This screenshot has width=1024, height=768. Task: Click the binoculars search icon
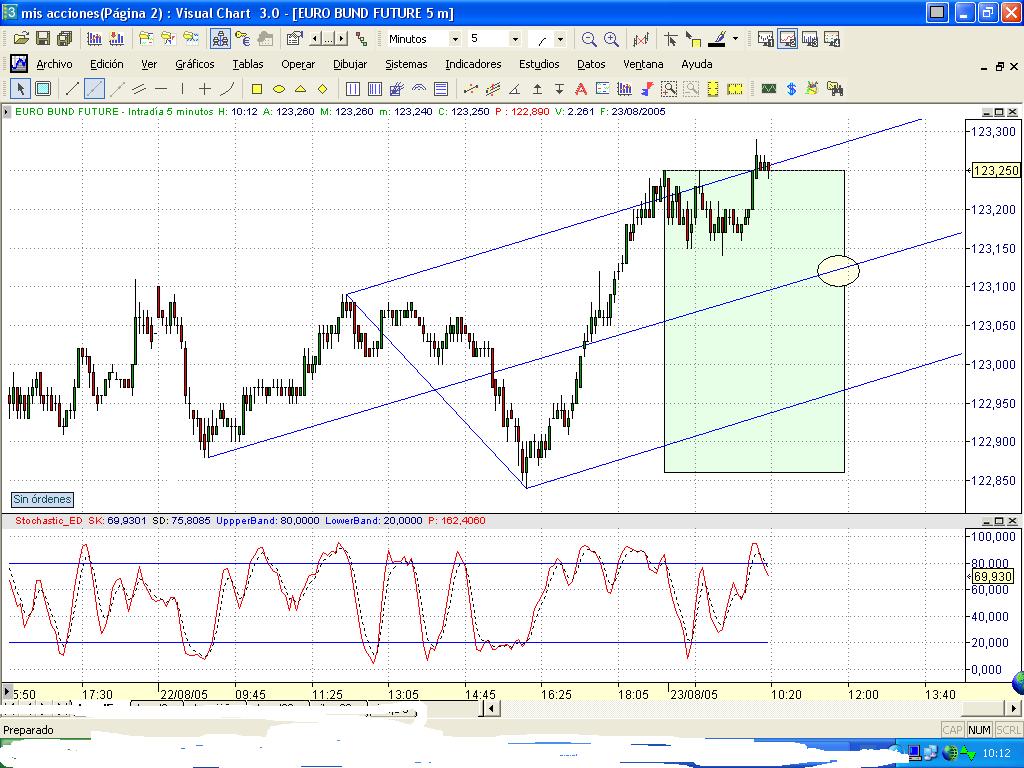click(x=834, y=89)
